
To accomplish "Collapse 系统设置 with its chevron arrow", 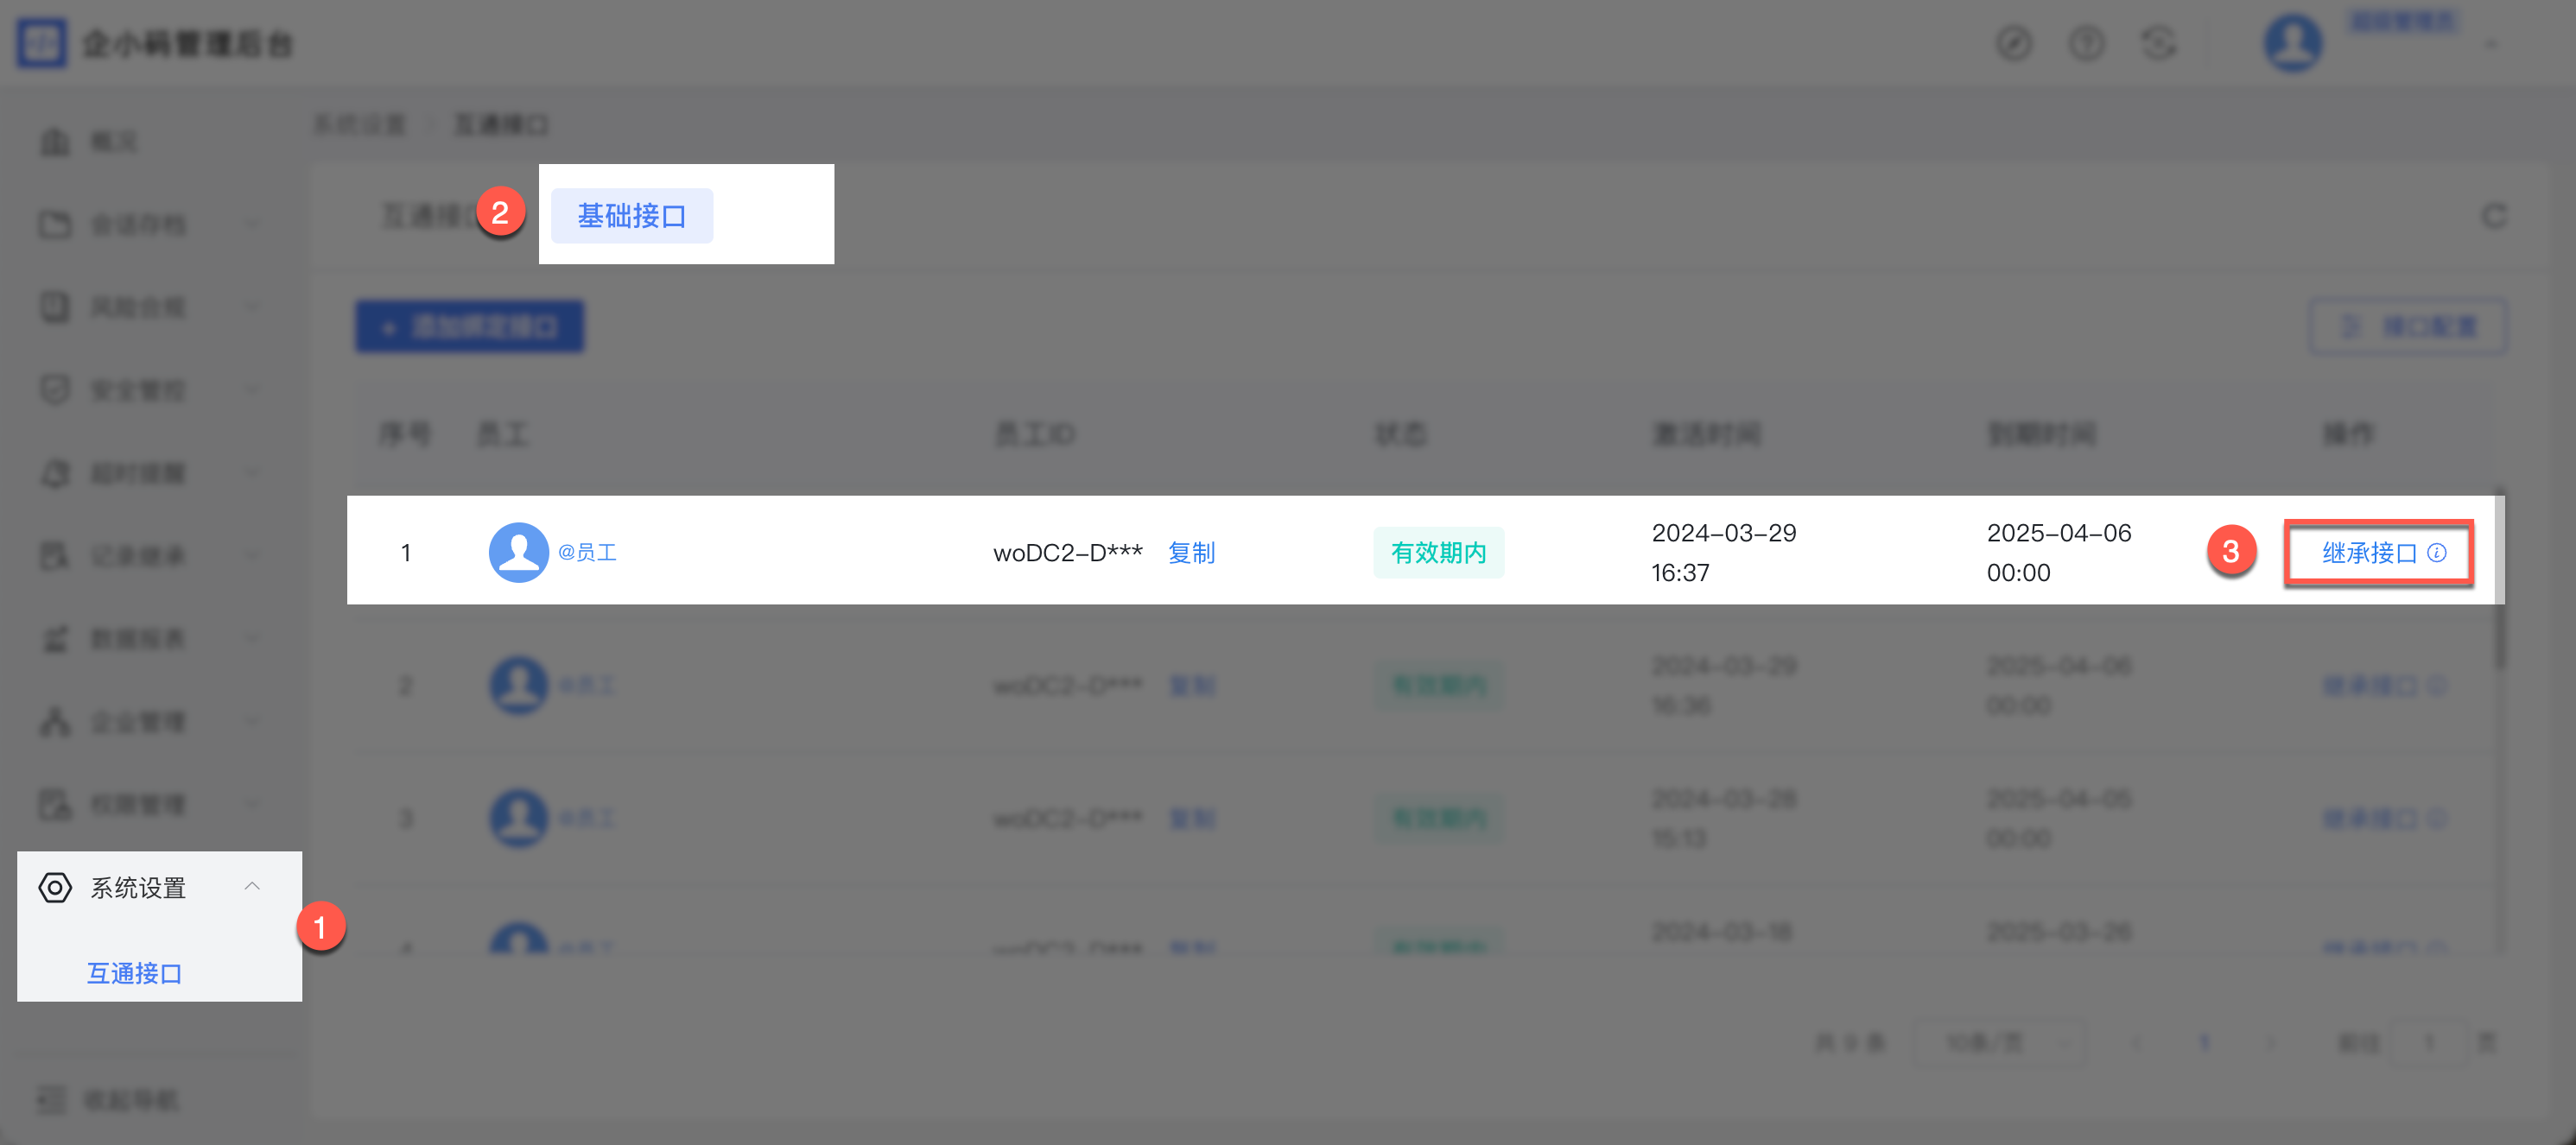I will (252, 886).
